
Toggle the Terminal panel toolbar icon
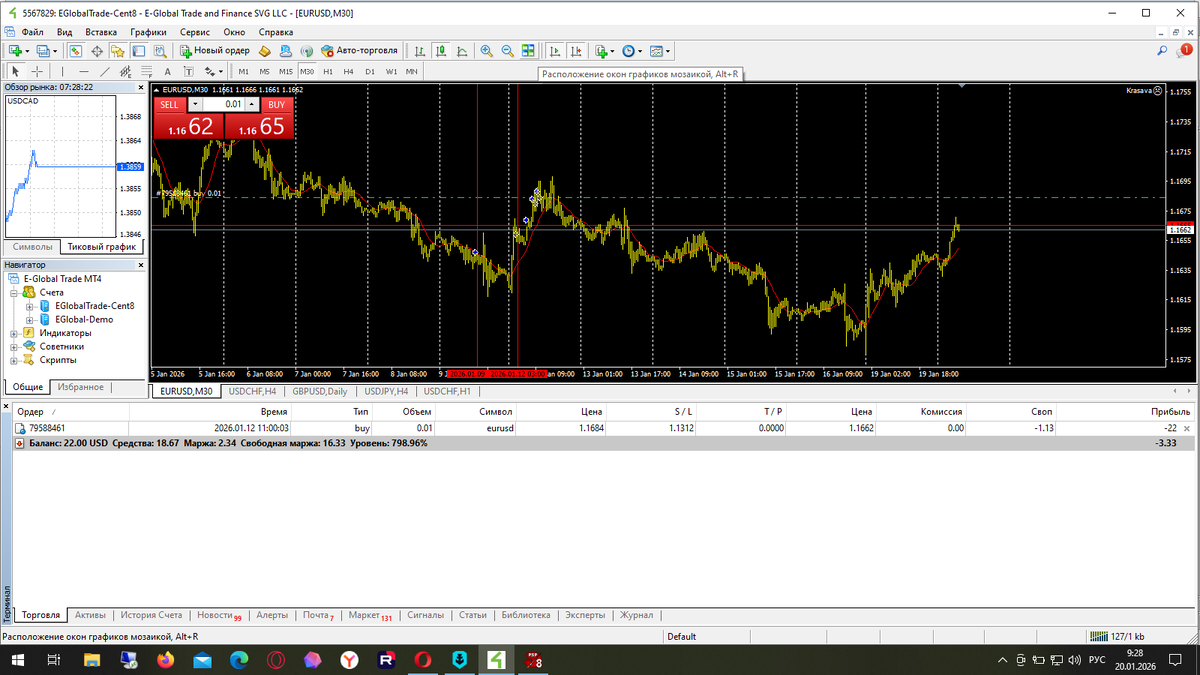pyautogui.click(x=138, y=50)
